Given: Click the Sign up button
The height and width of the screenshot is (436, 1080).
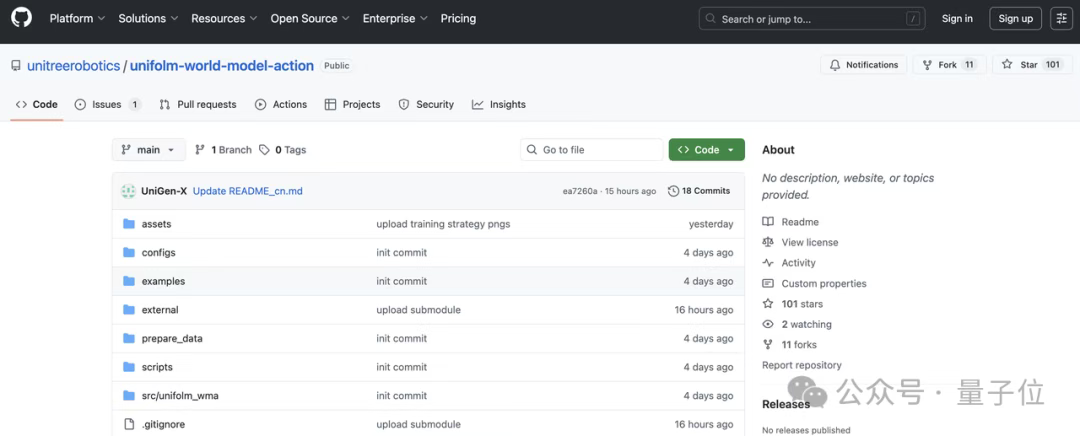Looking at the screenshot, I should point(1015,18).
